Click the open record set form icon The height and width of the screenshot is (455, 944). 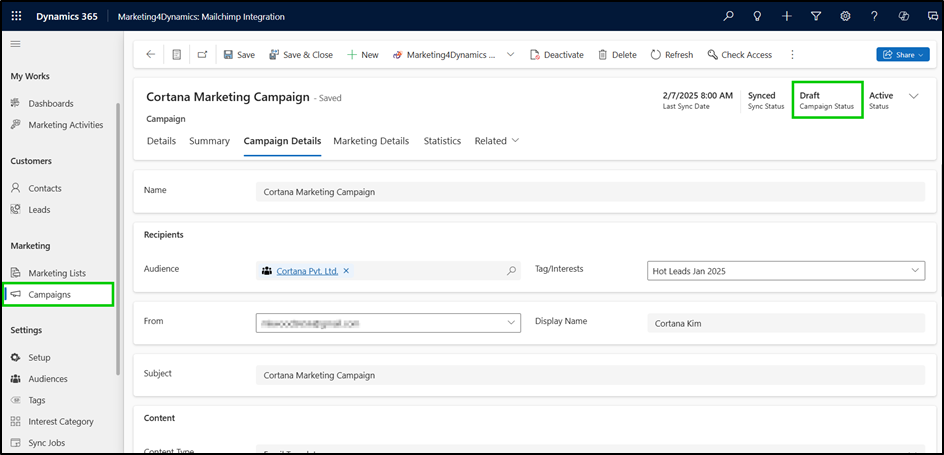176,55
